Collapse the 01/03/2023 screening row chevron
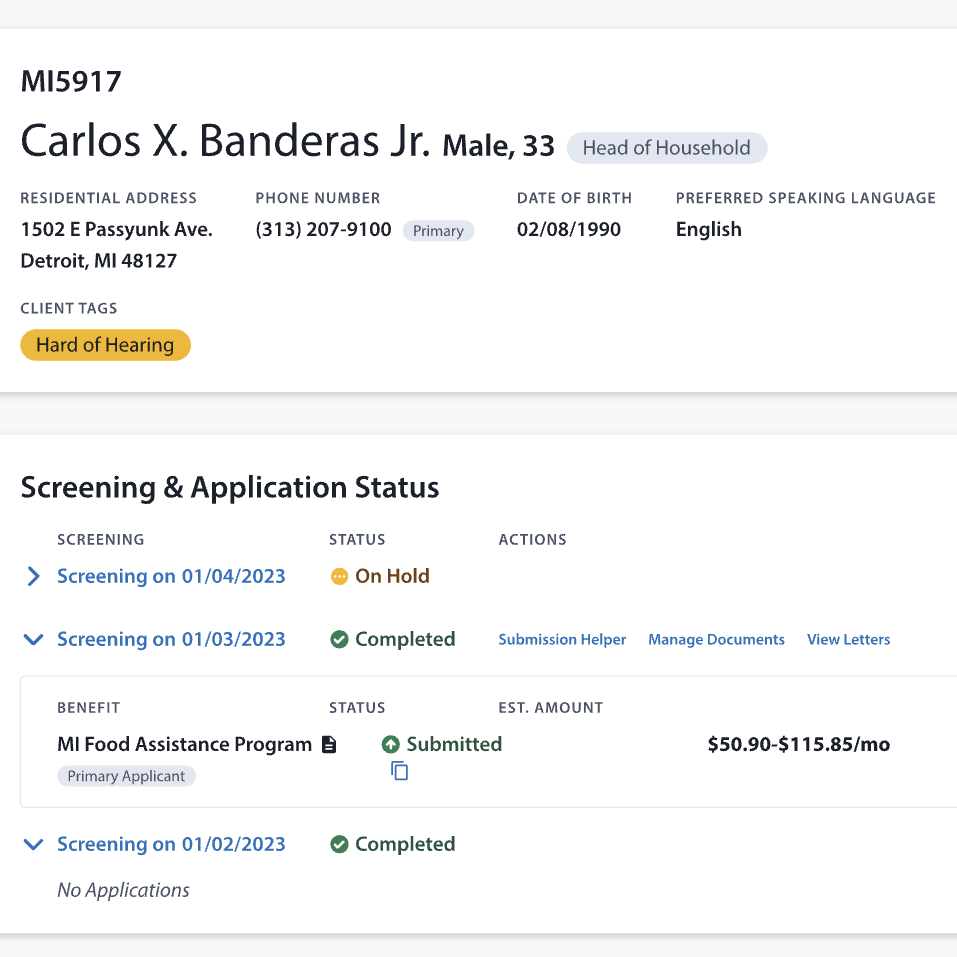 (33, 640)
